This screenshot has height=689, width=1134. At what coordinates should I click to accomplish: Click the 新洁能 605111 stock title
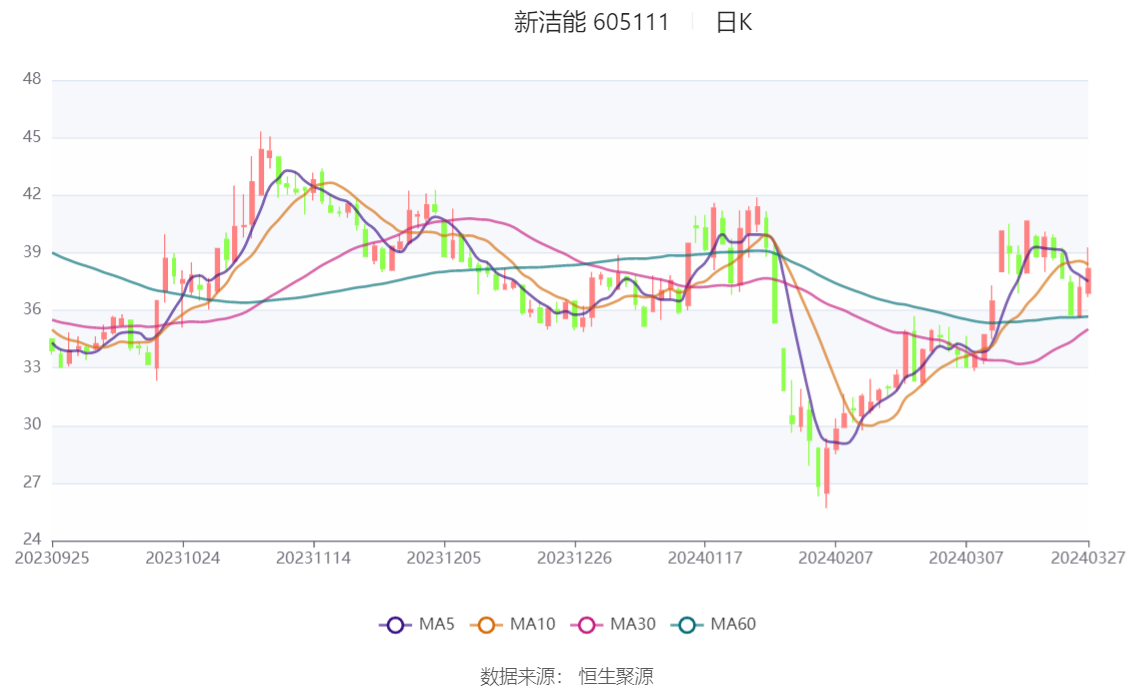tap(591, 22)
